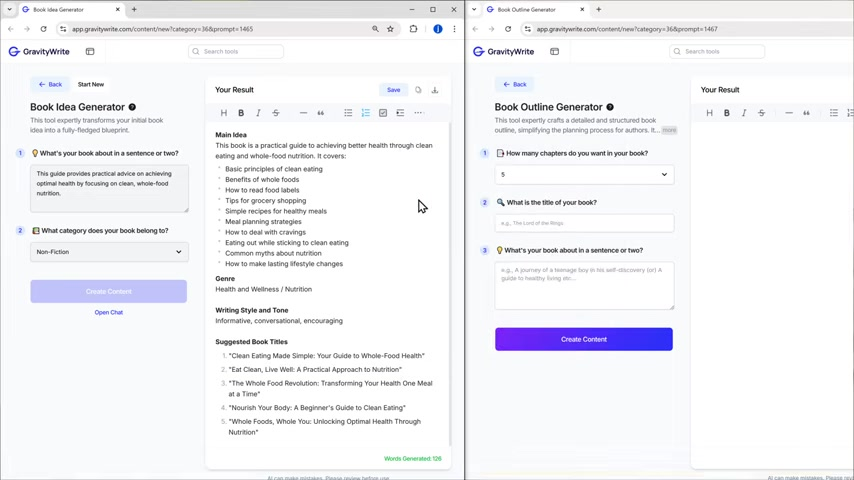The image size is (854, 480).
Task: Save the generated result
Action: [393, 90]
